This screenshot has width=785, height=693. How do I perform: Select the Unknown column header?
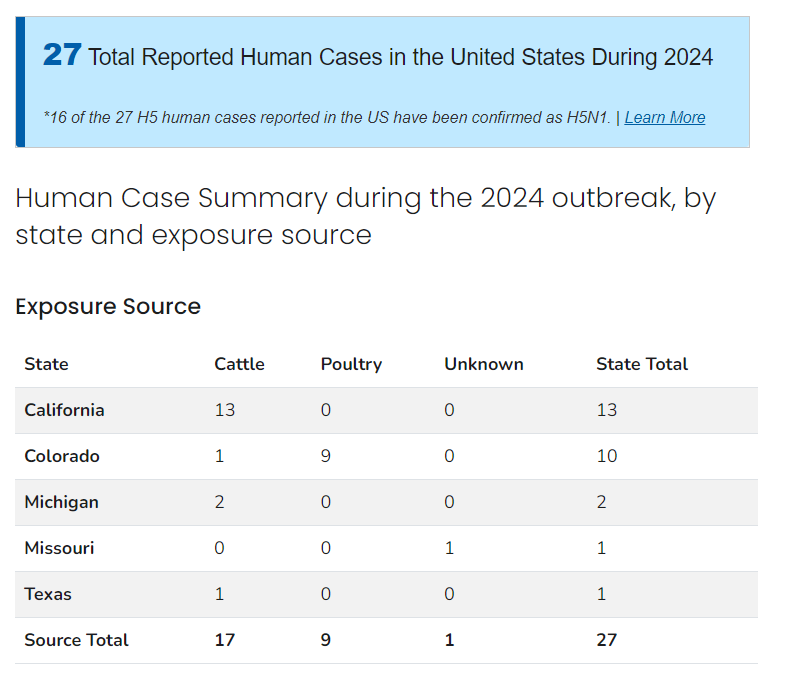click(x=483, y=364)
